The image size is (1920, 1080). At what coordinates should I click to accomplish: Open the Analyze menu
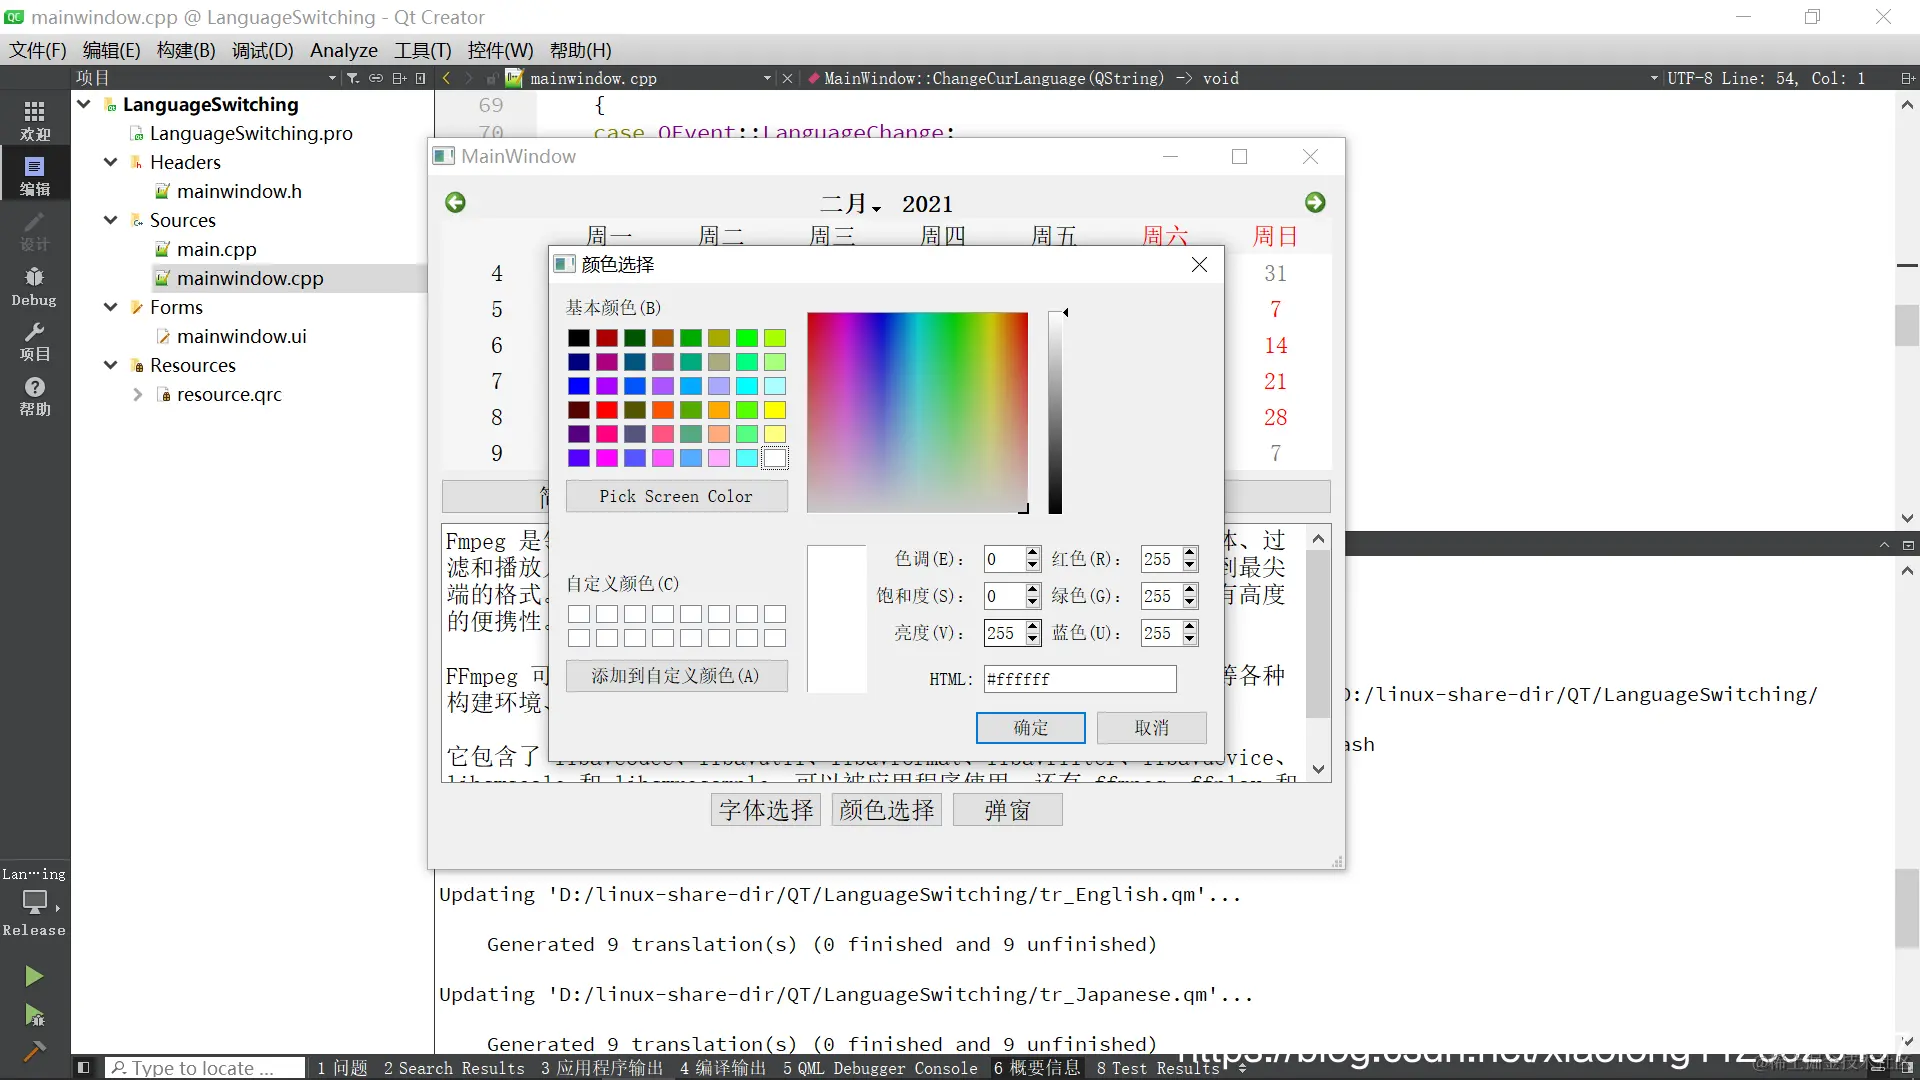(x=343, y=50)
